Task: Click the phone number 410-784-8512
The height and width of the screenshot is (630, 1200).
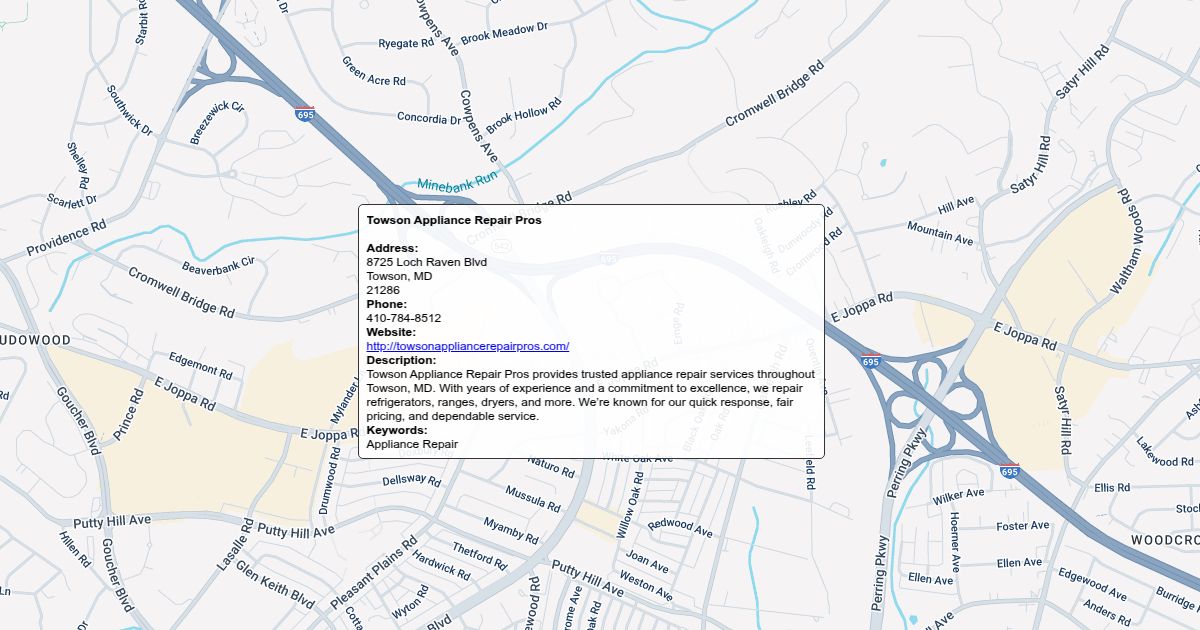Action: pos(403,318)
